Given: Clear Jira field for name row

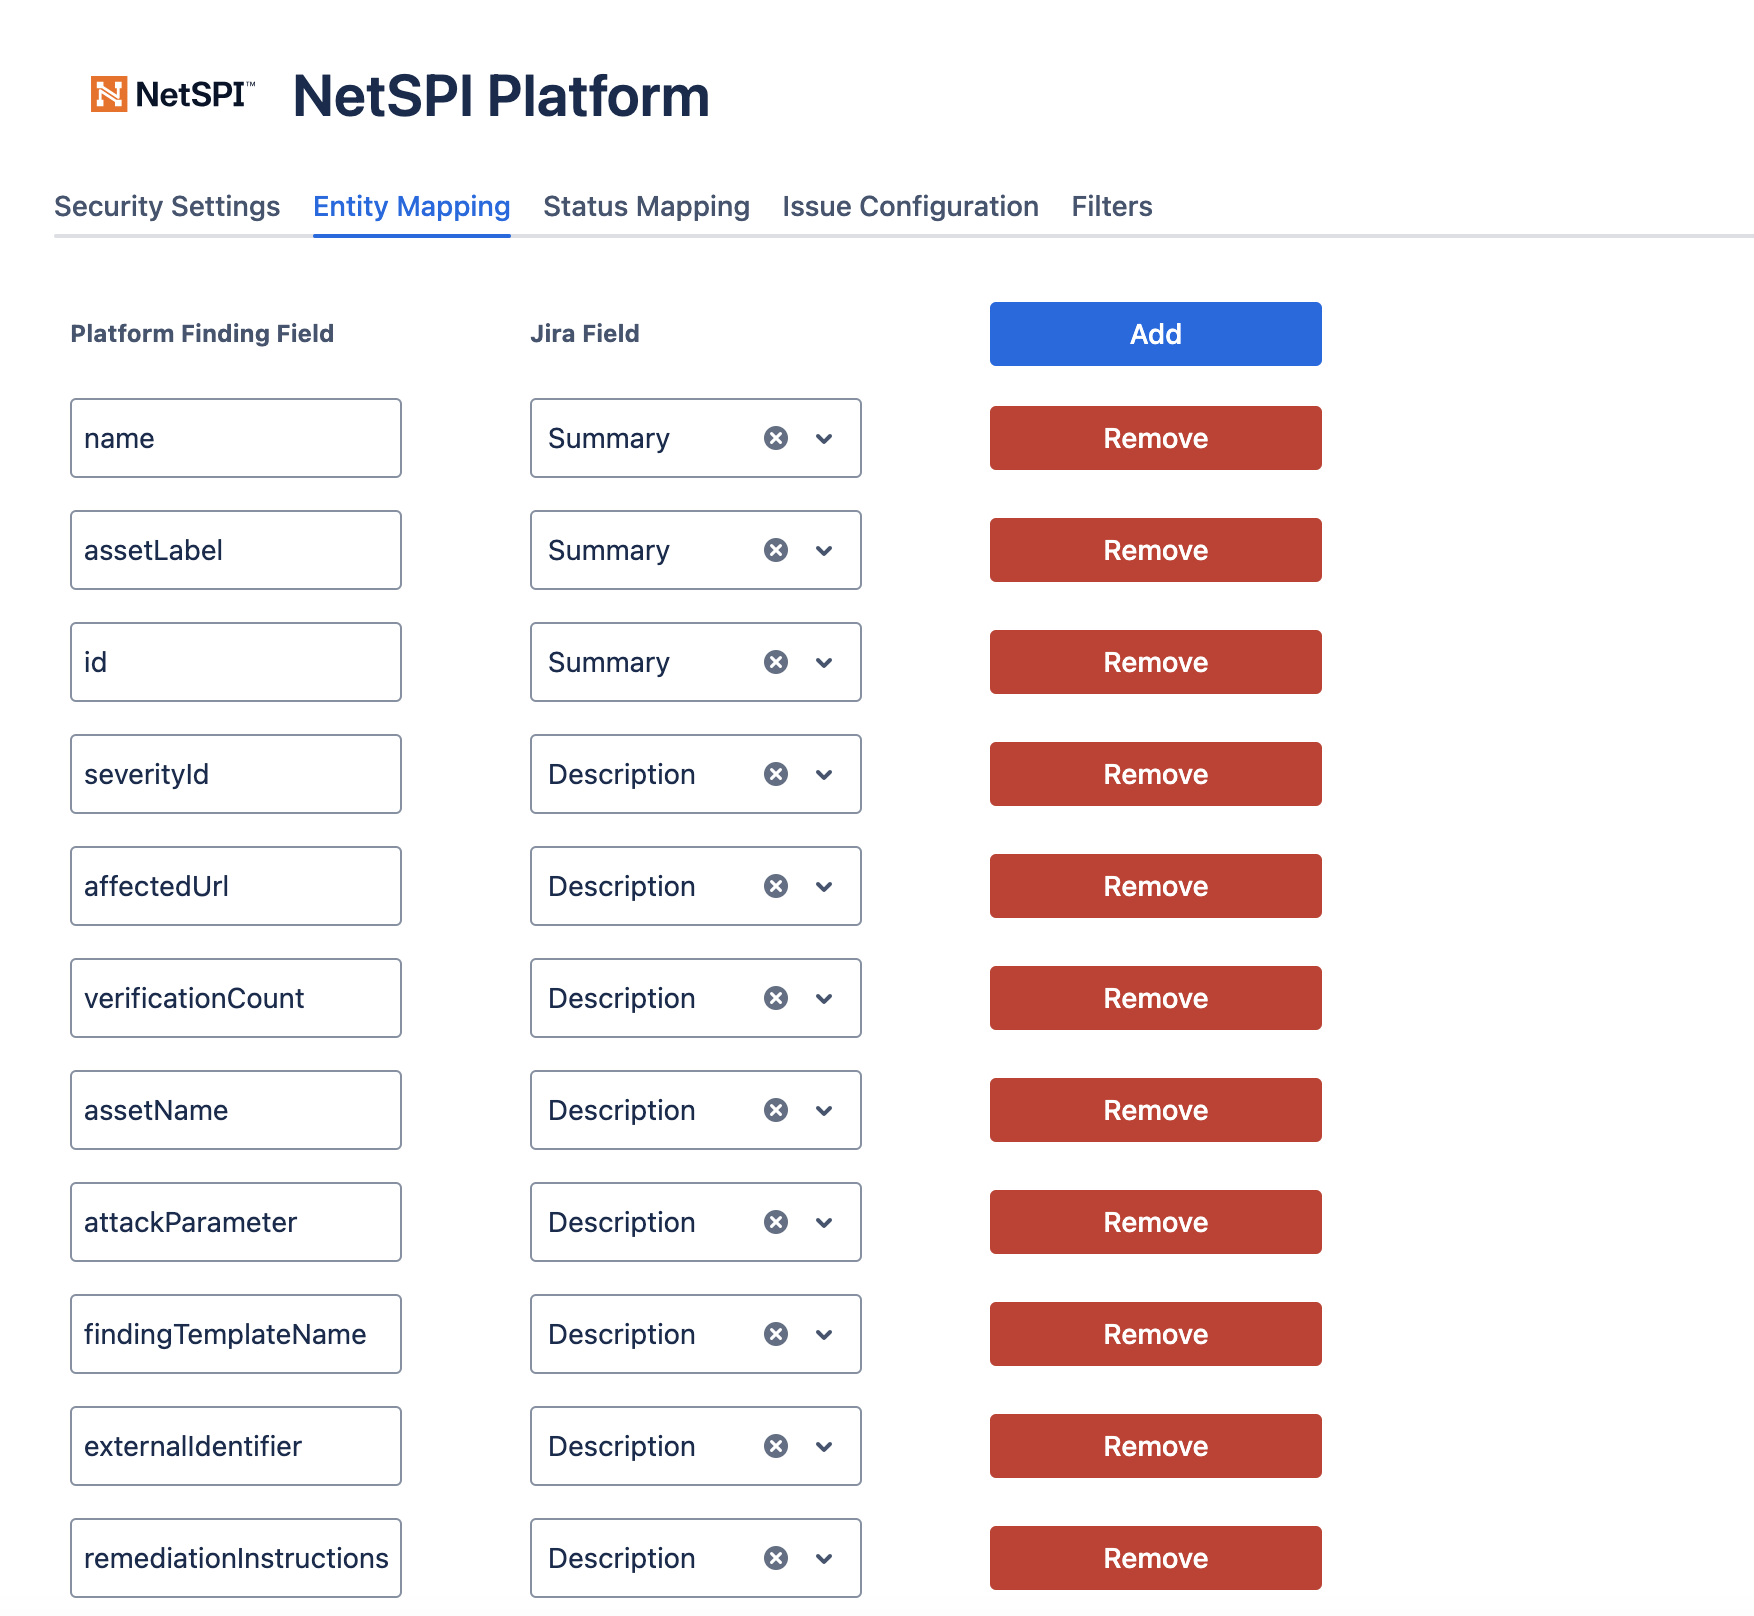Looking at the screenshot, I should pos(776,438).
